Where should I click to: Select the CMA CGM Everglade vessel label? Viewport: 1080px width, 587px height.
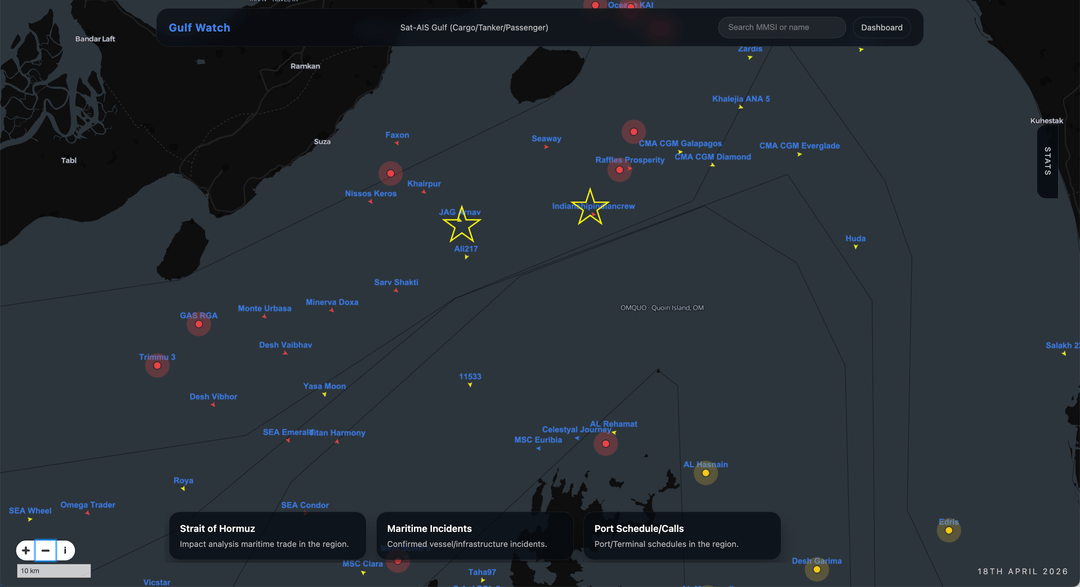(x=799, y=146)
